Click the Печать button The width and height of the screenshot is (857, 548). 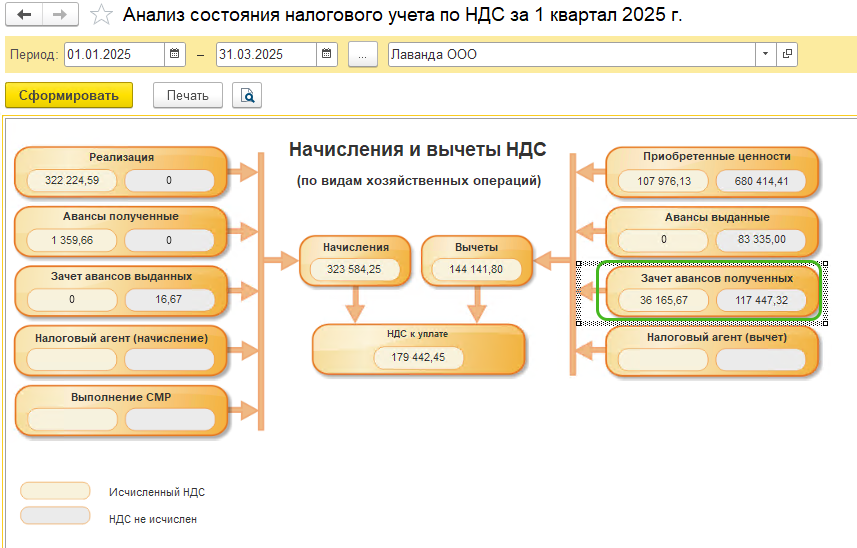[x=187, y=96]
